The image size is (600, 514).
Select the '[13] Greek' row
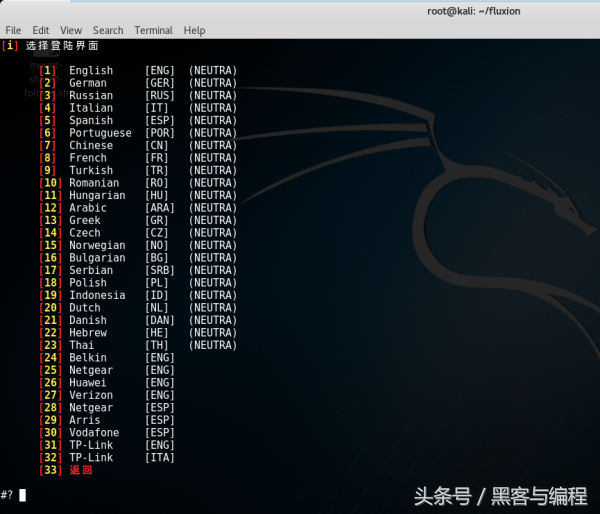click(x=138, y=220)
